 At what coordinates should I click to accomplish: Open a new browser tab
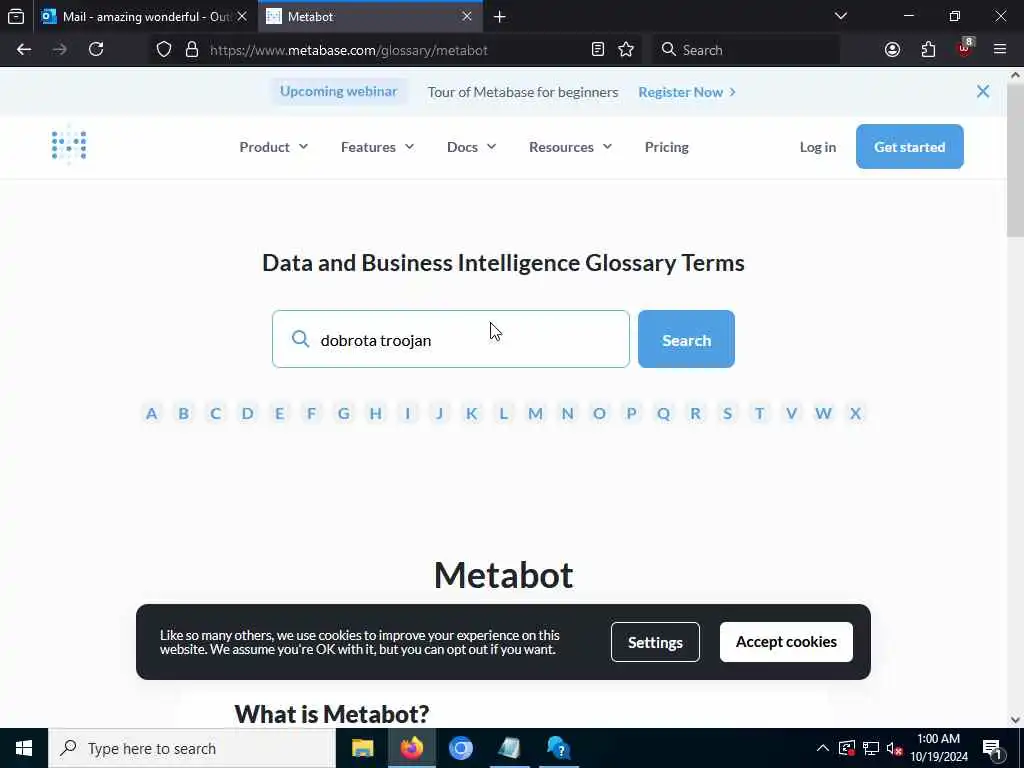(x=500, y=16)
